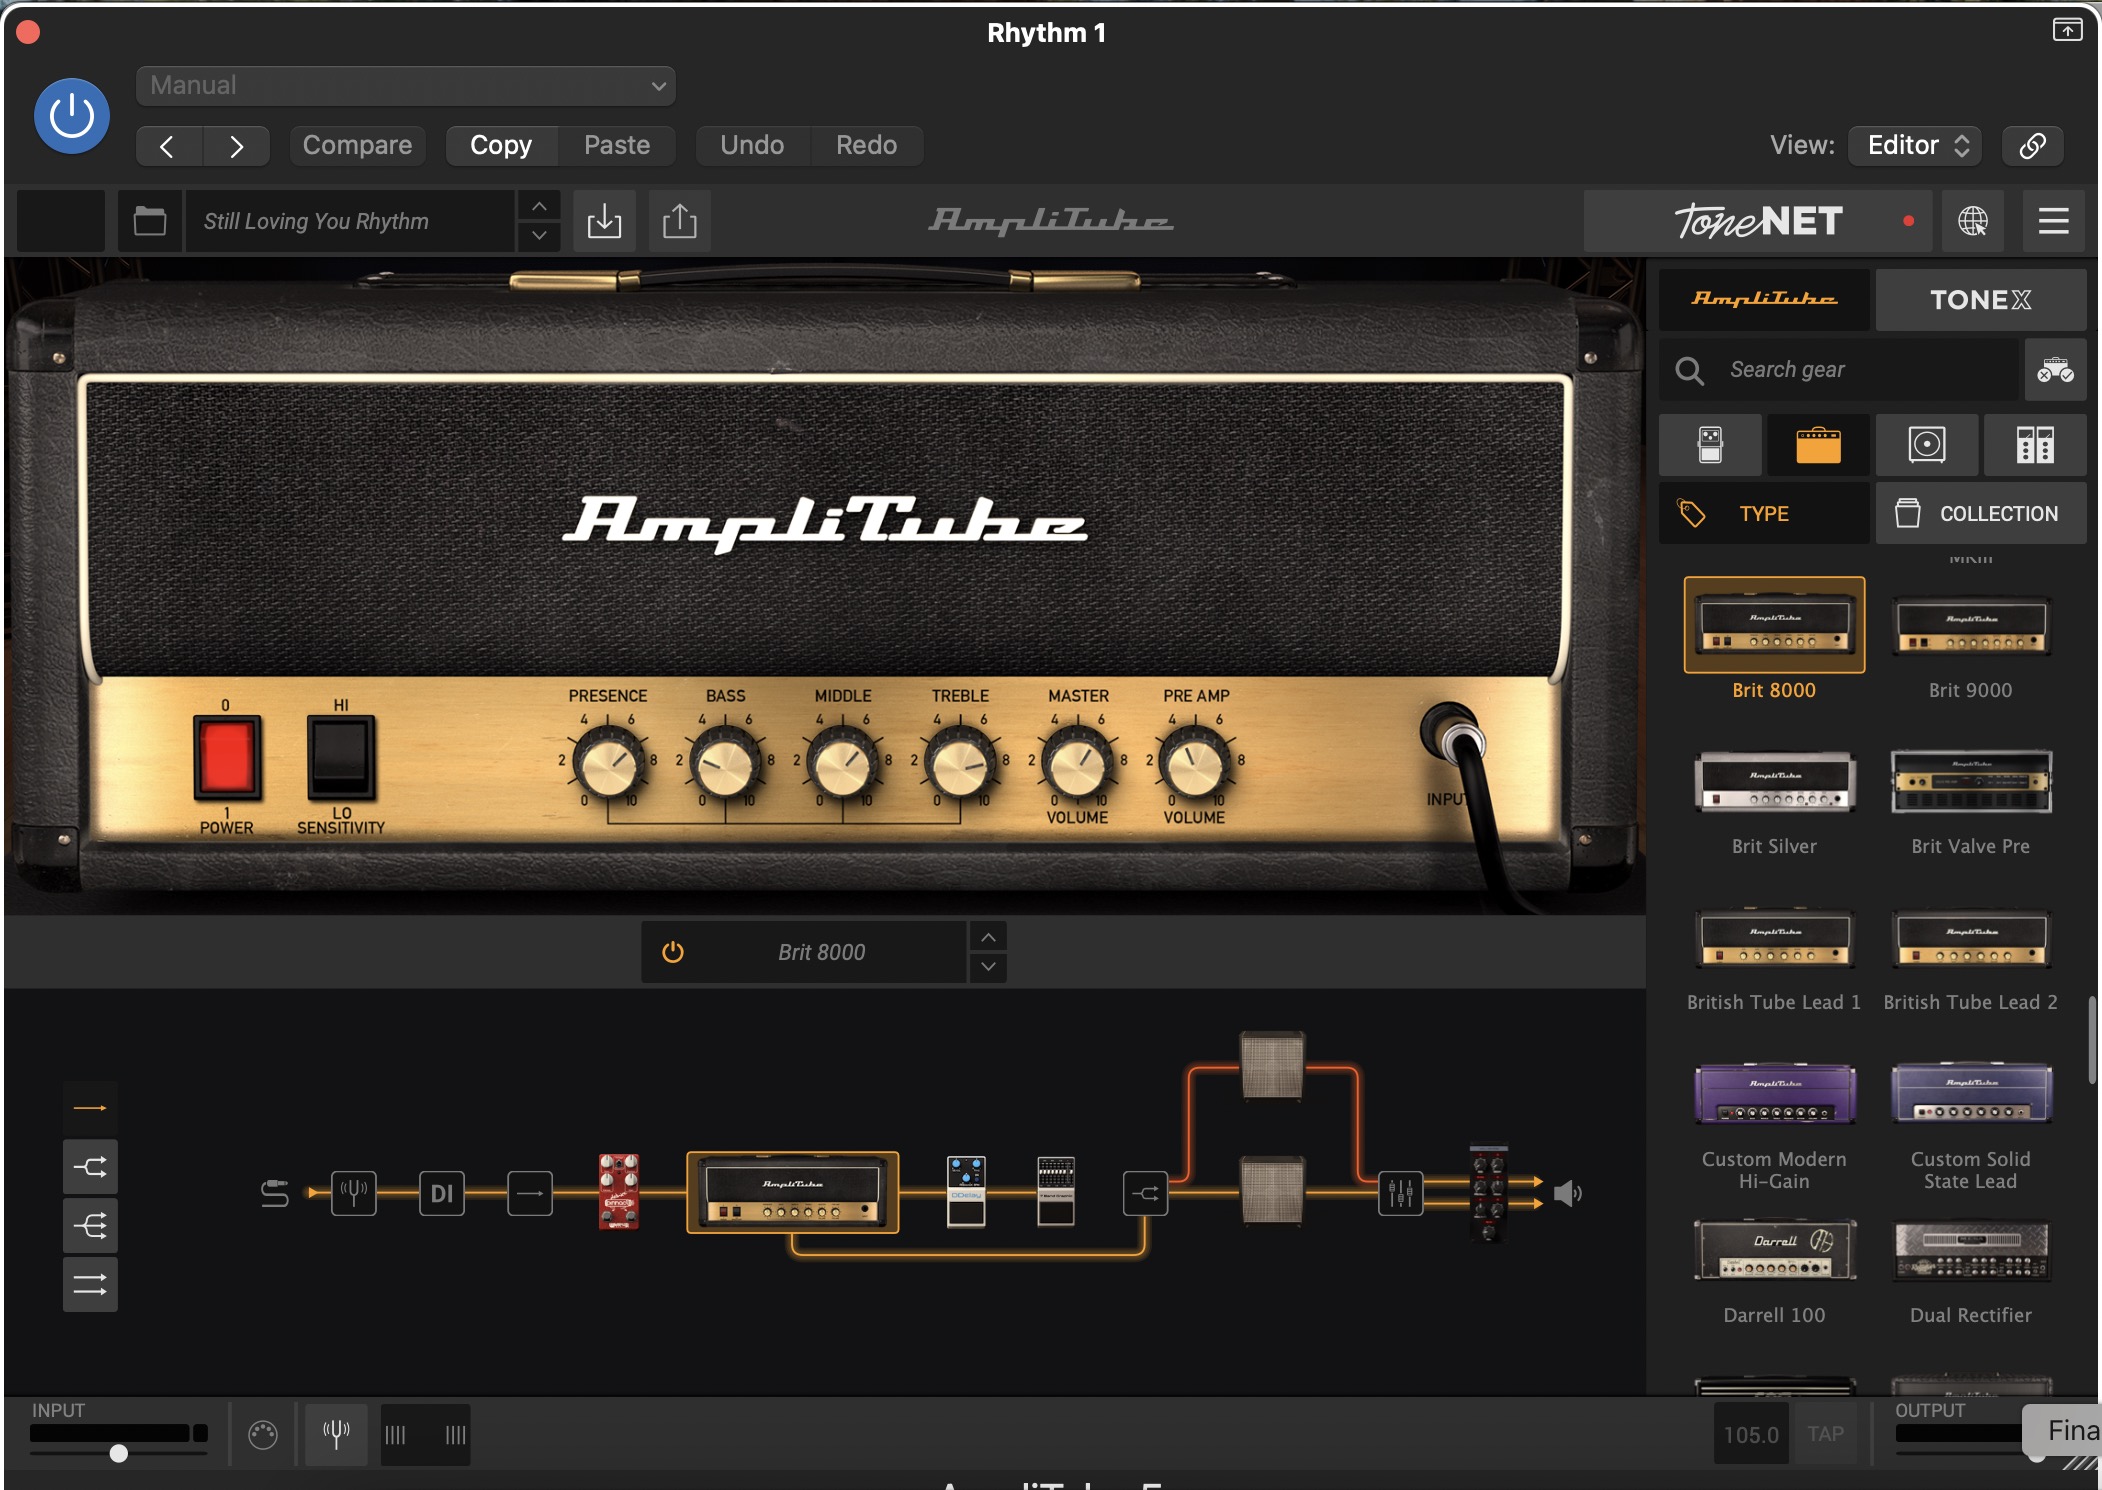Toggle Brit 8000 amp power bypass
The height and width of the screenshot is (1490, 2102).
tap(673, 952)
